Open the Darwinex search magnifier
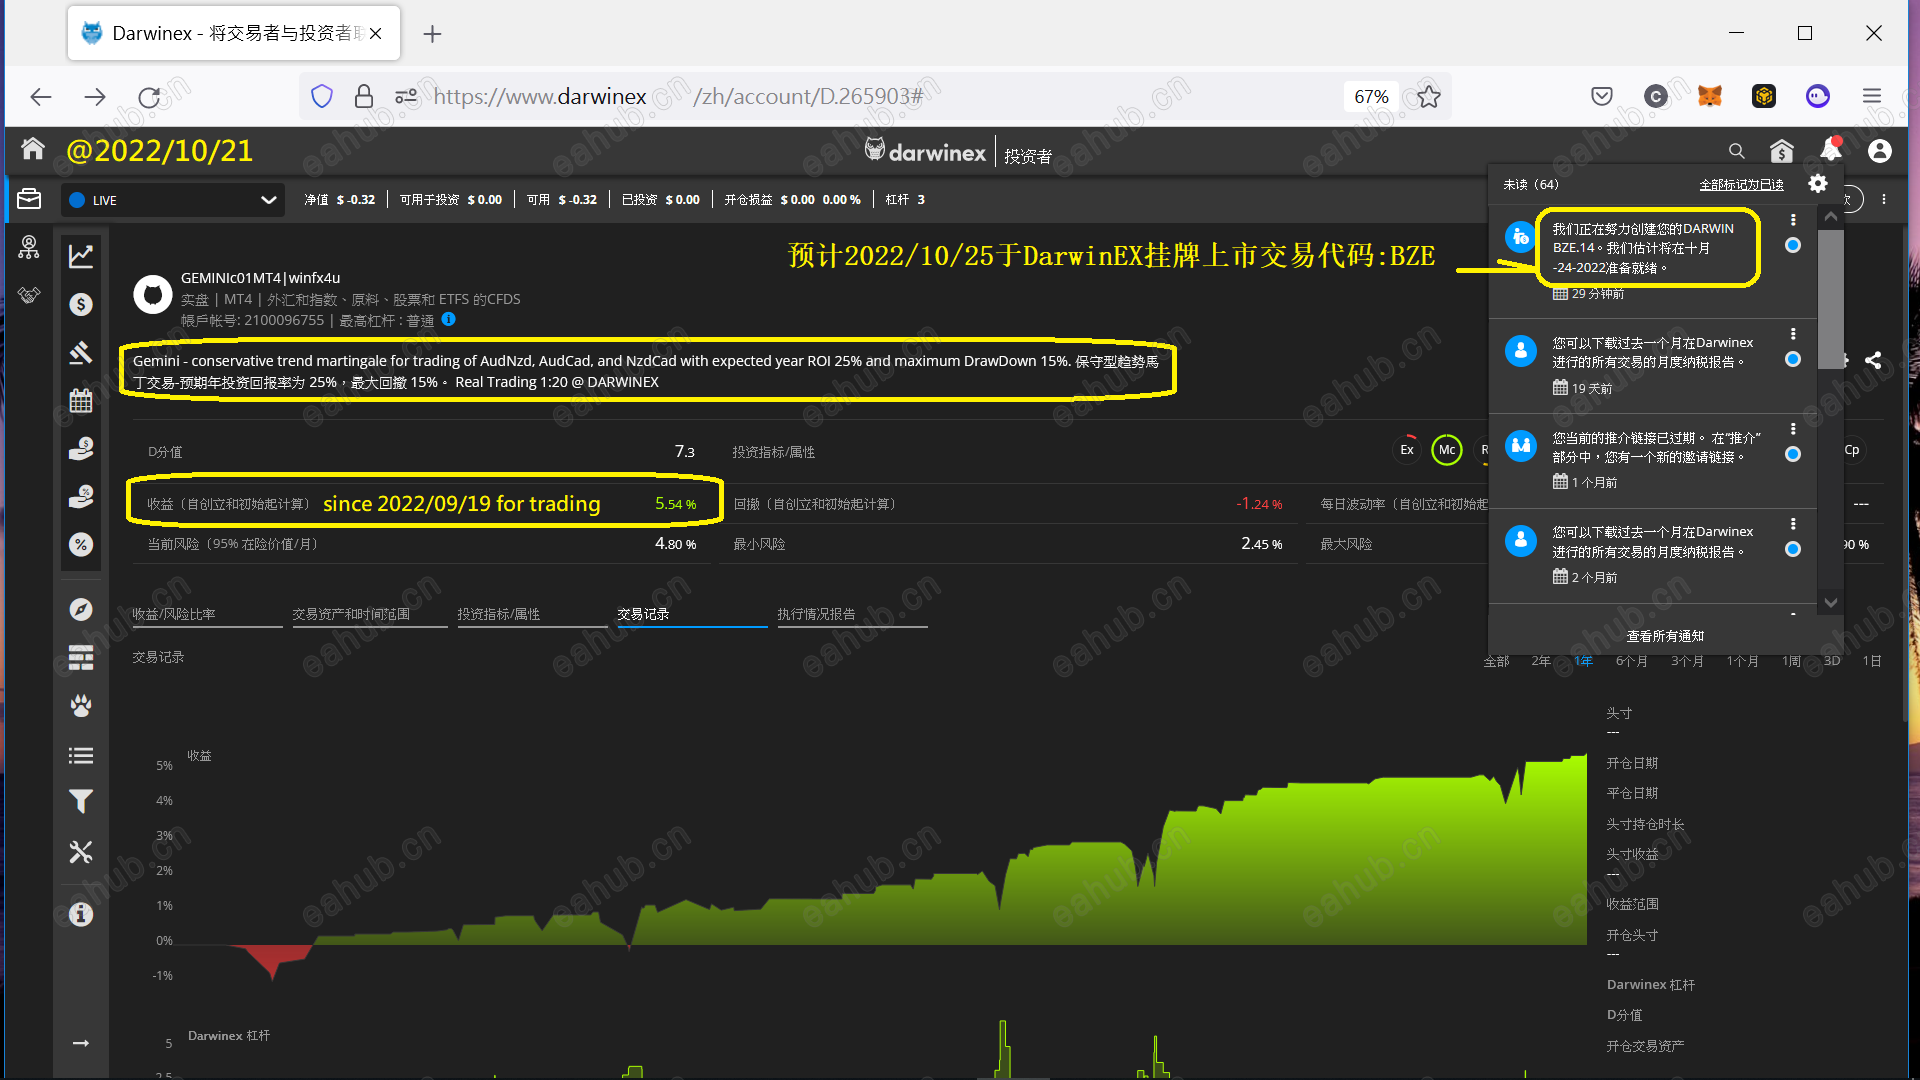 pyautogui.click(x=1737, y=151)
